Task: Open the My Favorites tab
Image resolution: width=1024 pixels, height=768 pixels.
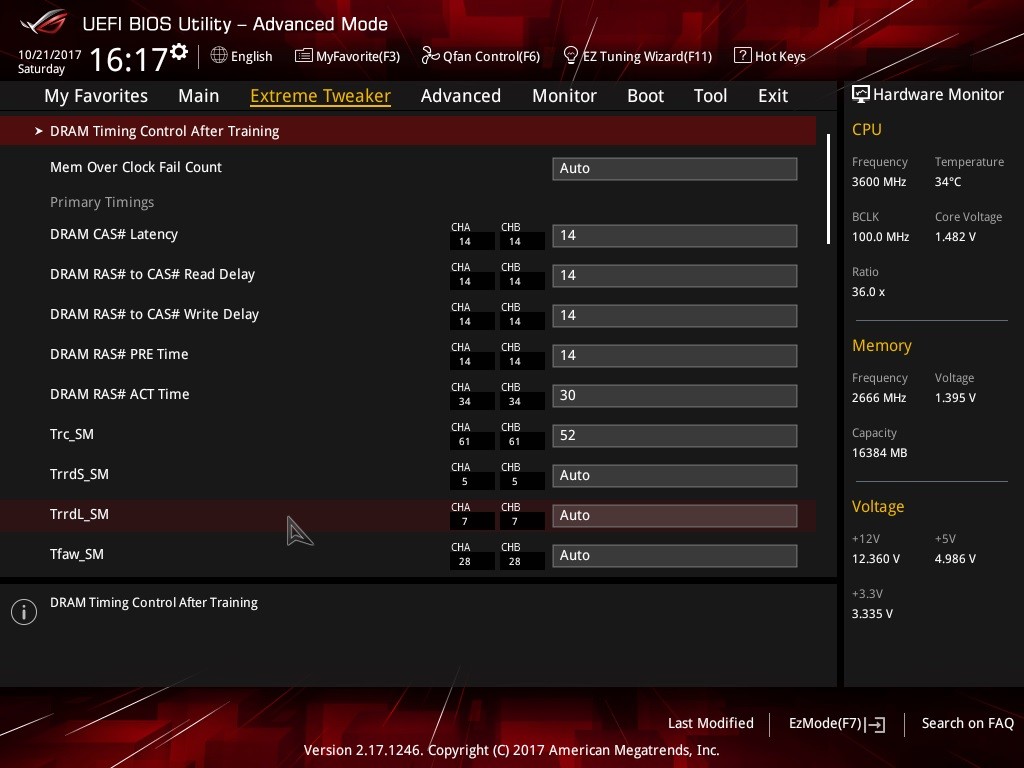Action: click(96, 95)
